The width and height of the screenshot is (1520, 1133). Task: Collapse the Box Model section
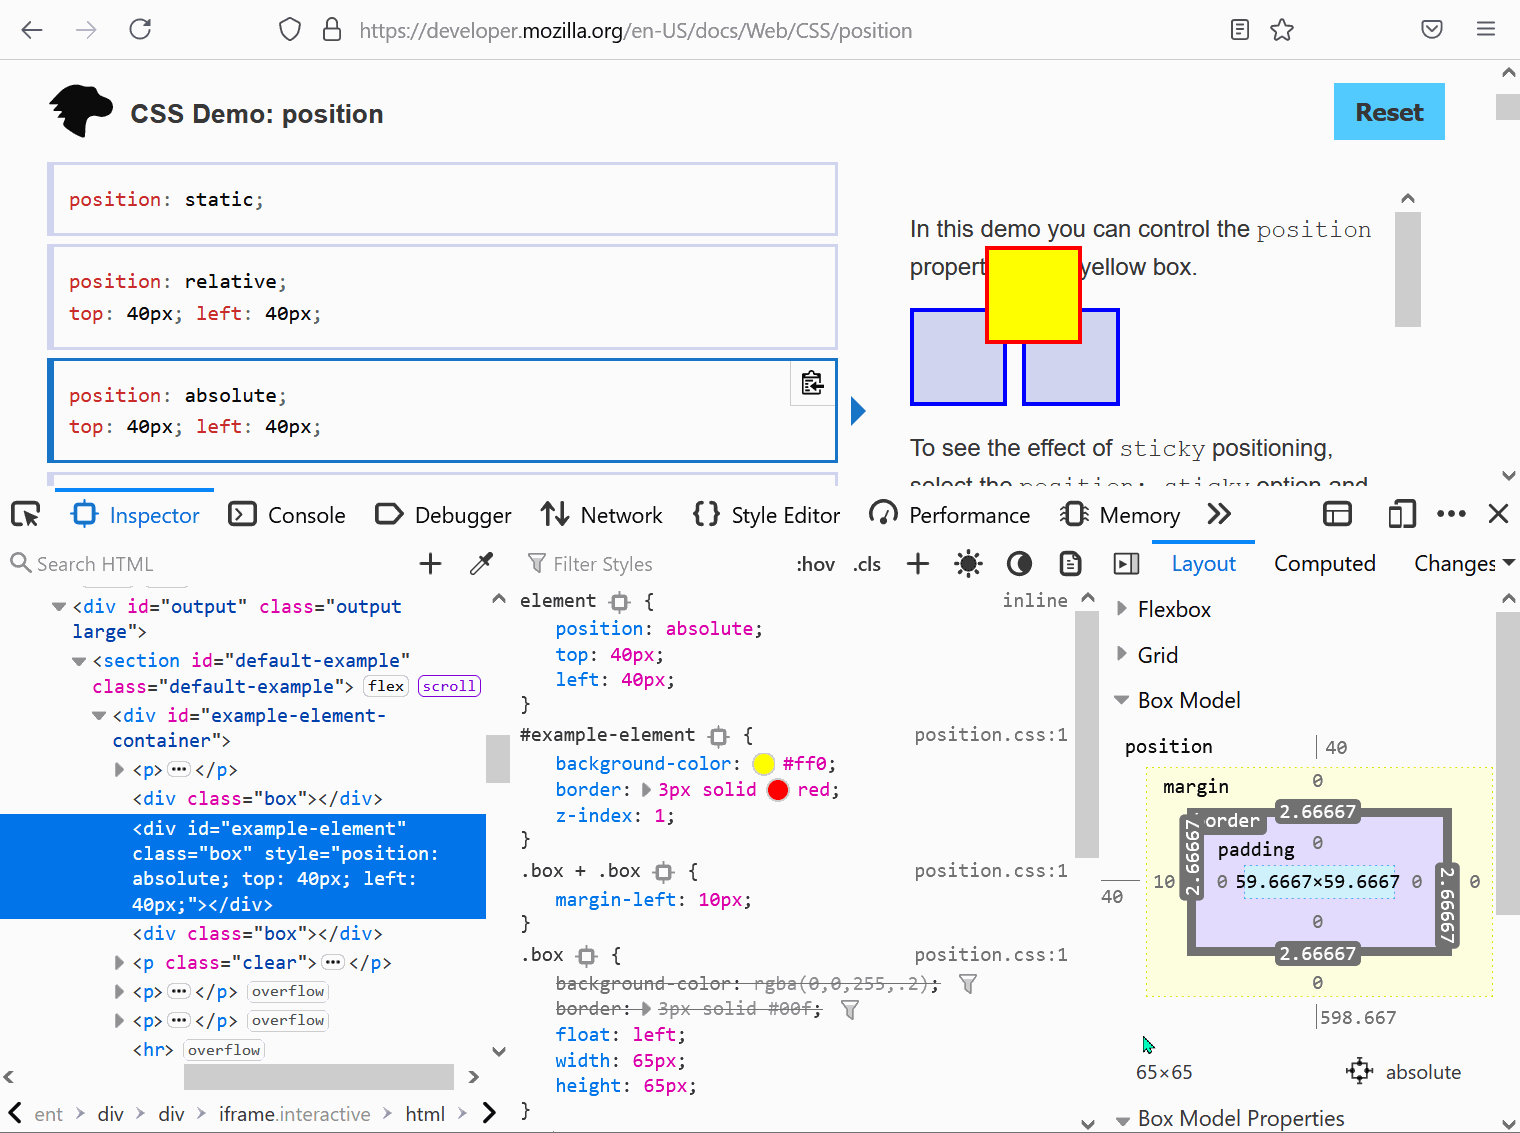(1121, 700)
